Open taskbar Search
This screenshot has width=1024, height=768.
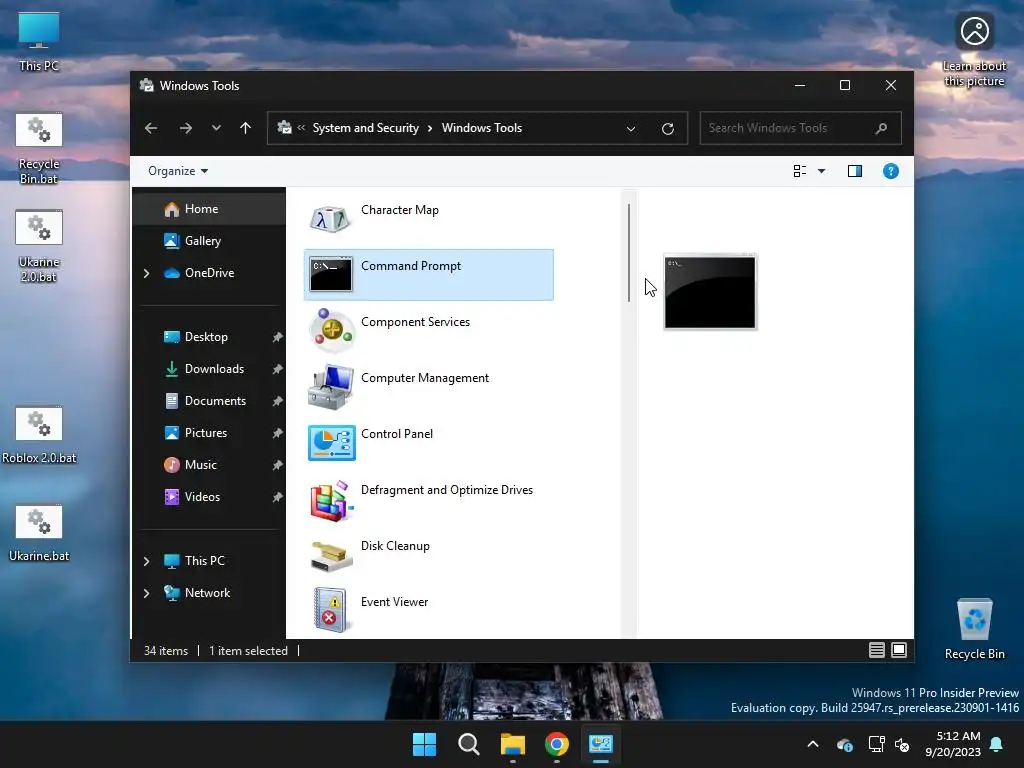(x=468, y=744)
